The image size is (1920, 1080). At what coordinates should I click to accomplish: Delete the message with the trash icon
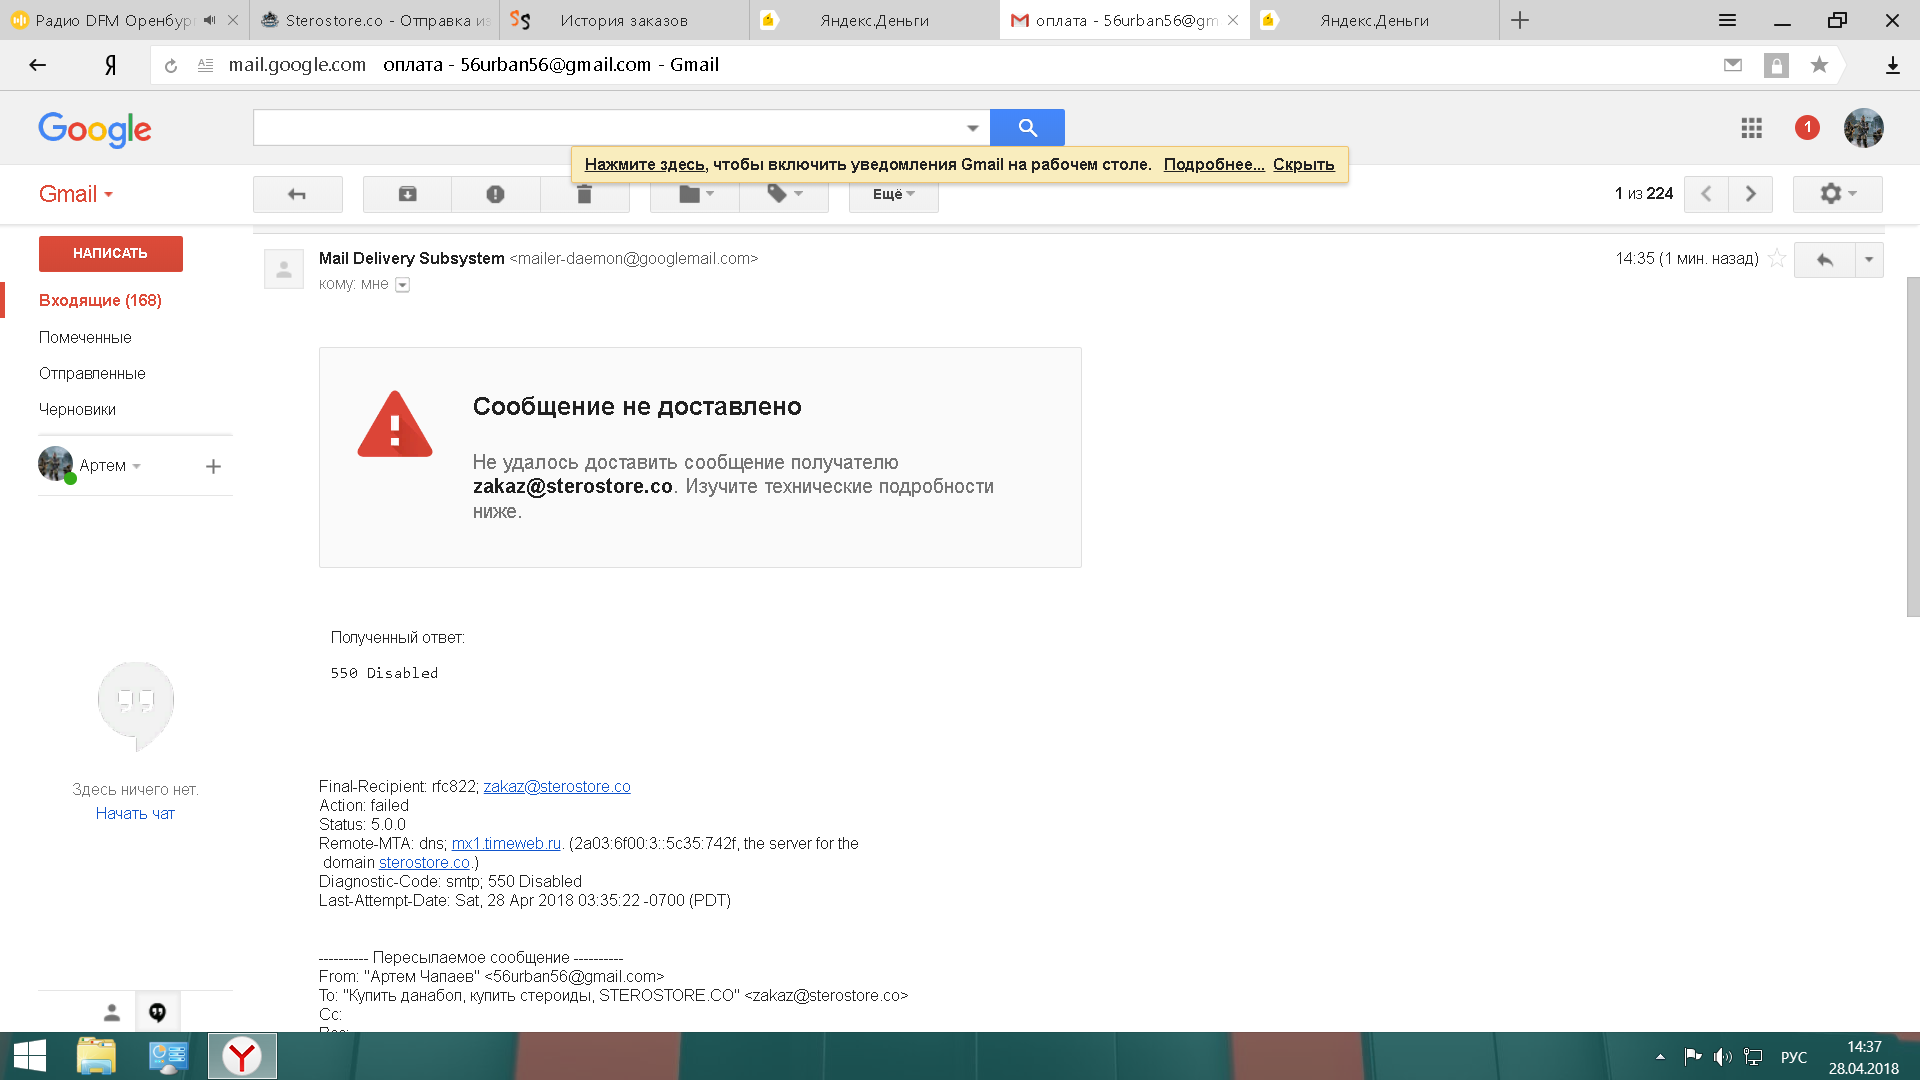point(584,194)
